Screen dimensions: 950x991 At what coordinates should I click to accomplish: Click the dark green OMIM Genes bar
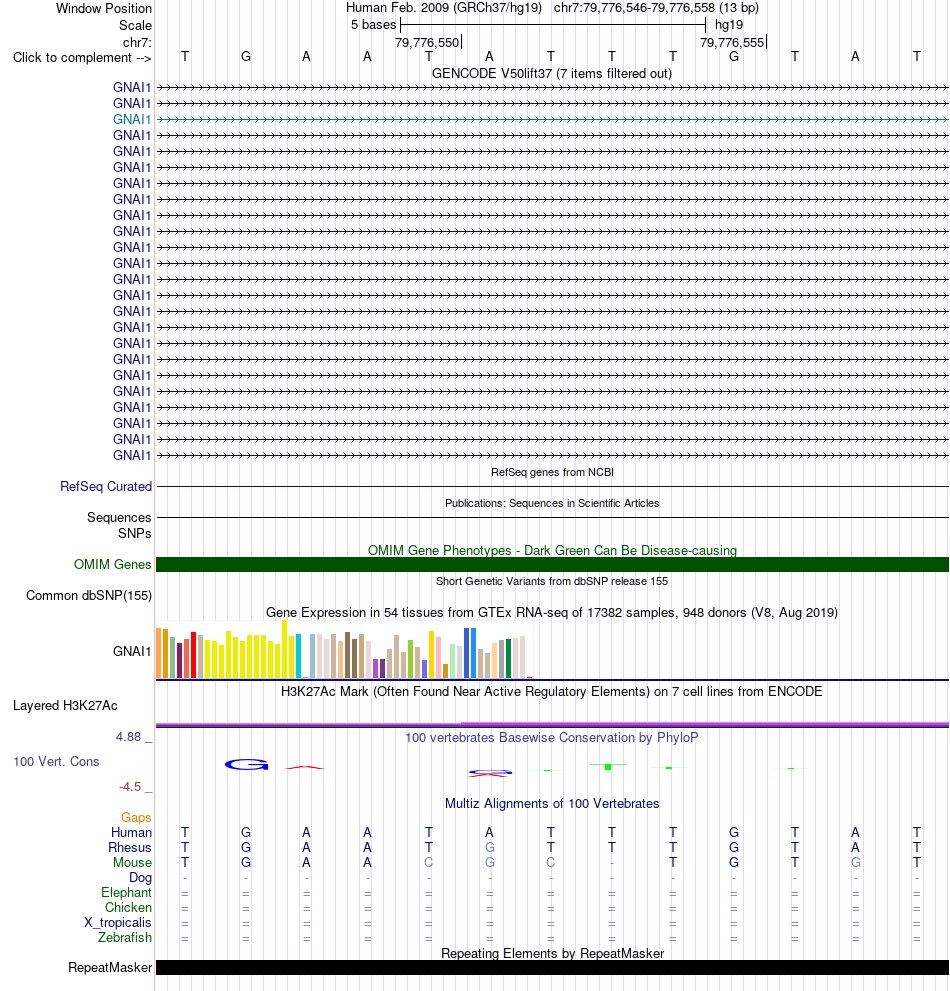pyautogui.click(x=552, y=564)
